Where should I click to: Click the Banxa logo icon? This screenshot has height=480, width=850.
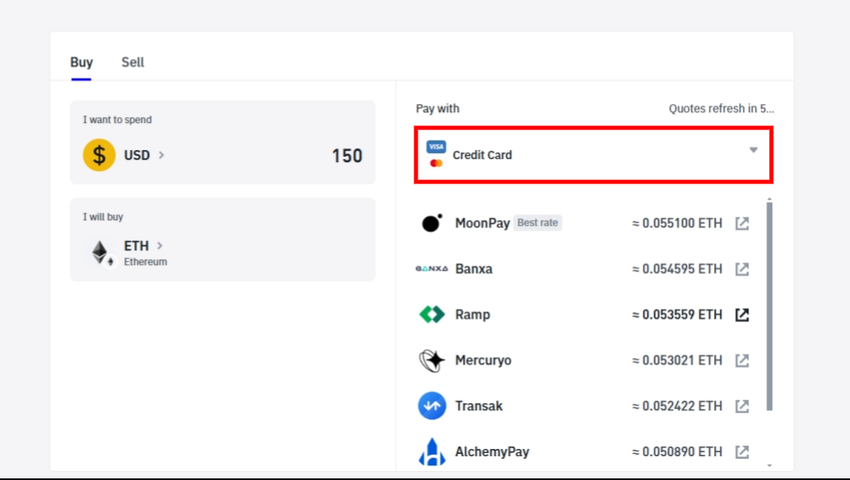click(432, 269)
